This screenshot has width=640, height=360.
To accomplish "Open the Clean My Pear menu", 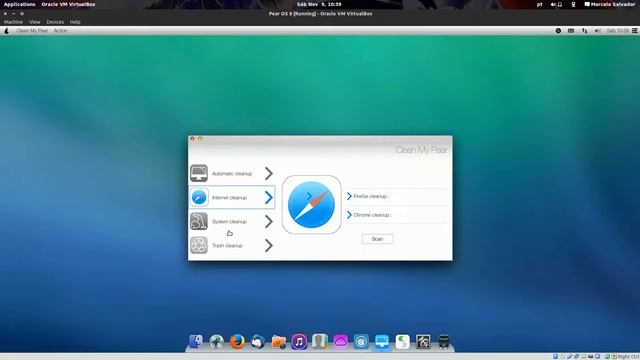I will 32,31.
